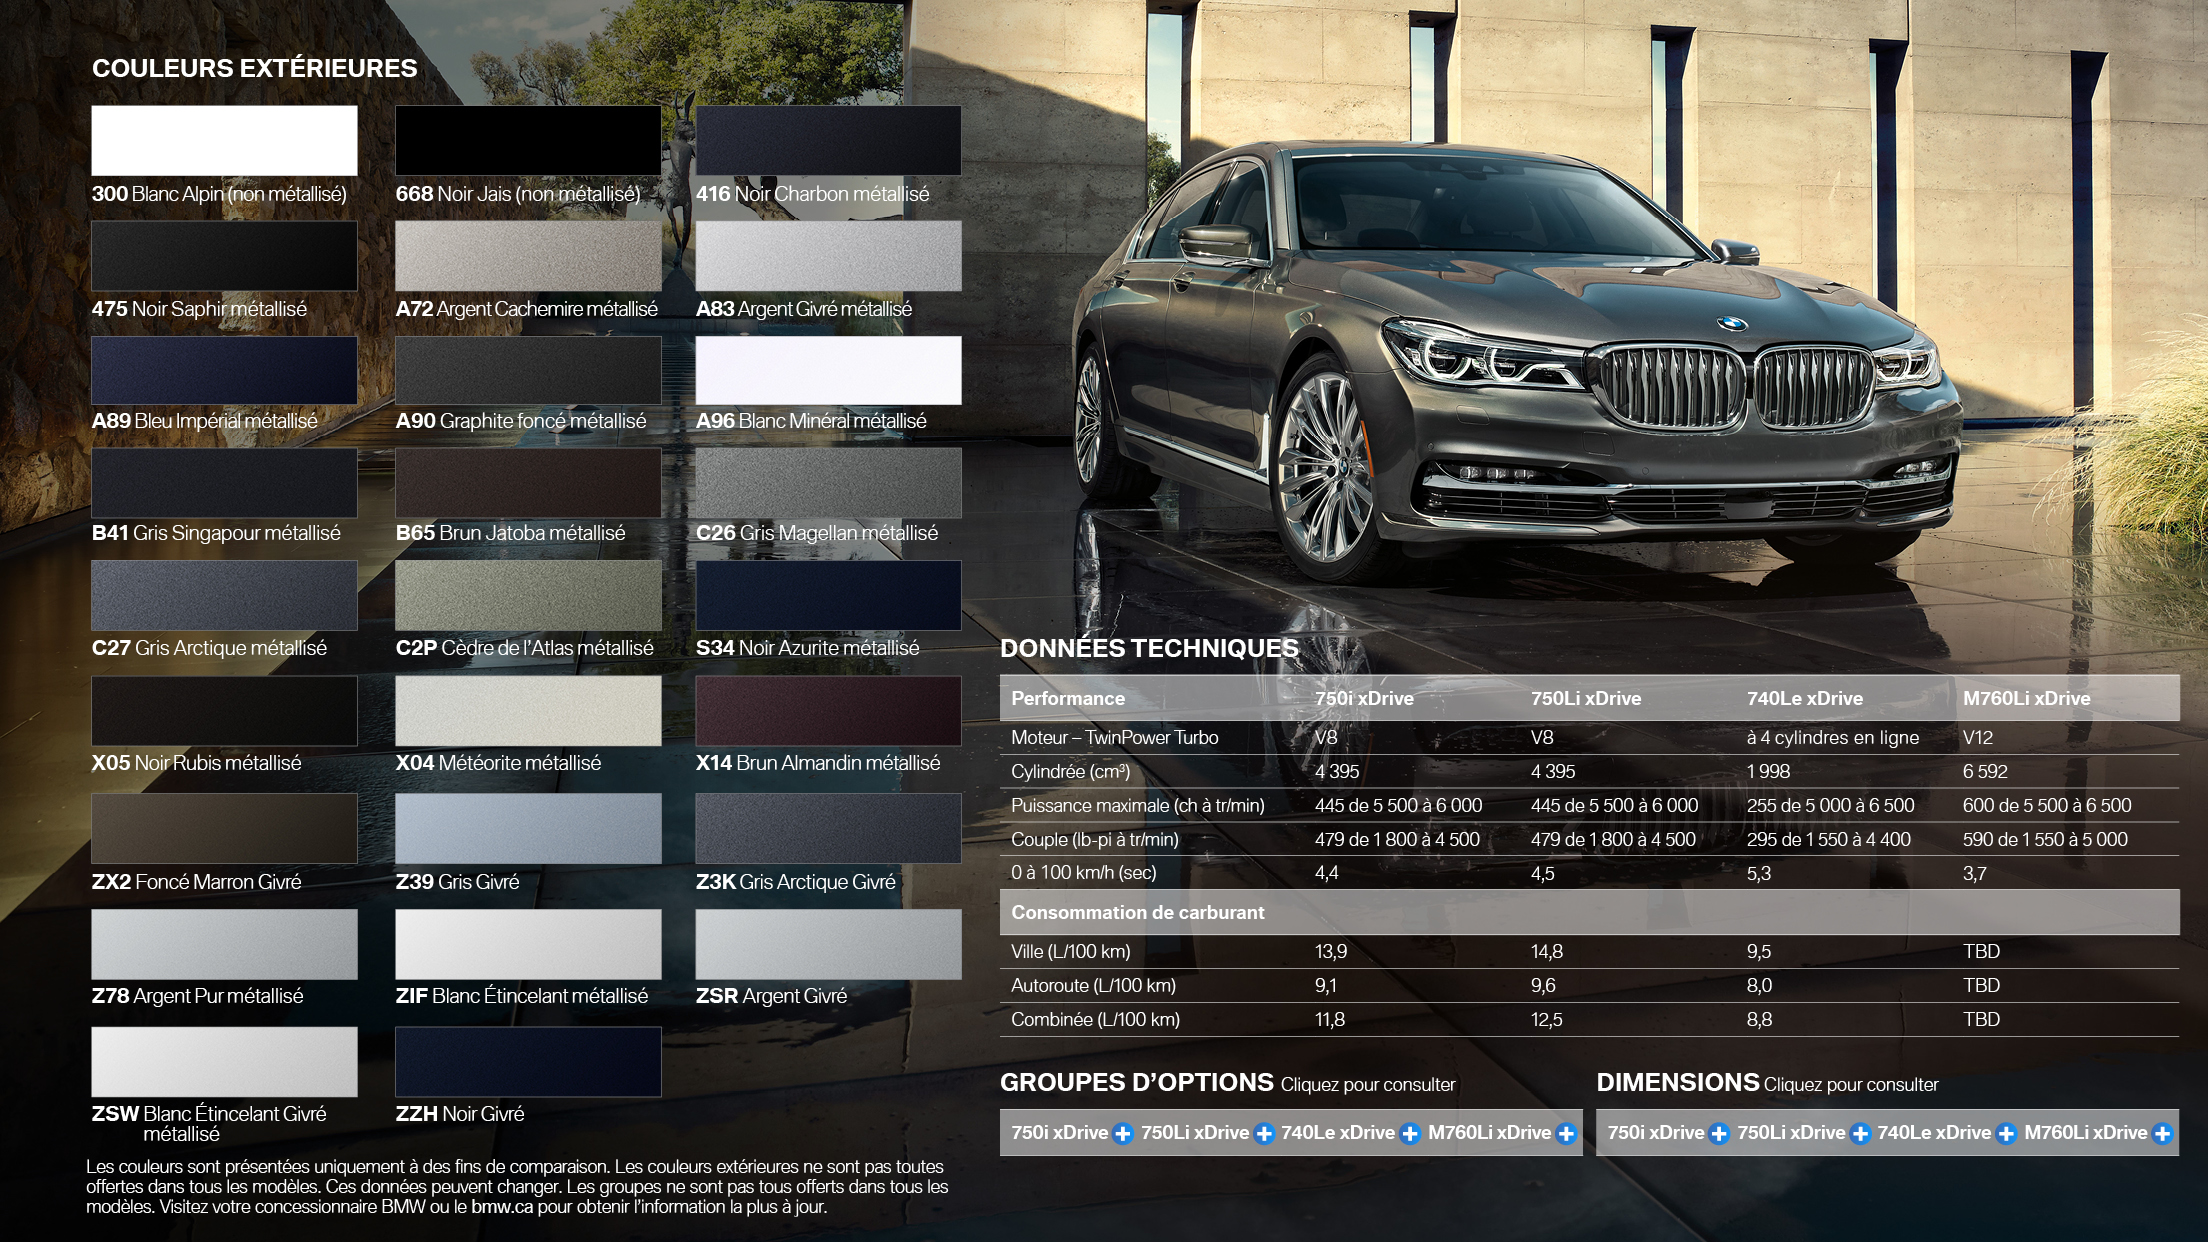Pick the 475 Noir Saphir métallisé swatch
The width and height of the screenshot is (2208, 1242).
224,256
